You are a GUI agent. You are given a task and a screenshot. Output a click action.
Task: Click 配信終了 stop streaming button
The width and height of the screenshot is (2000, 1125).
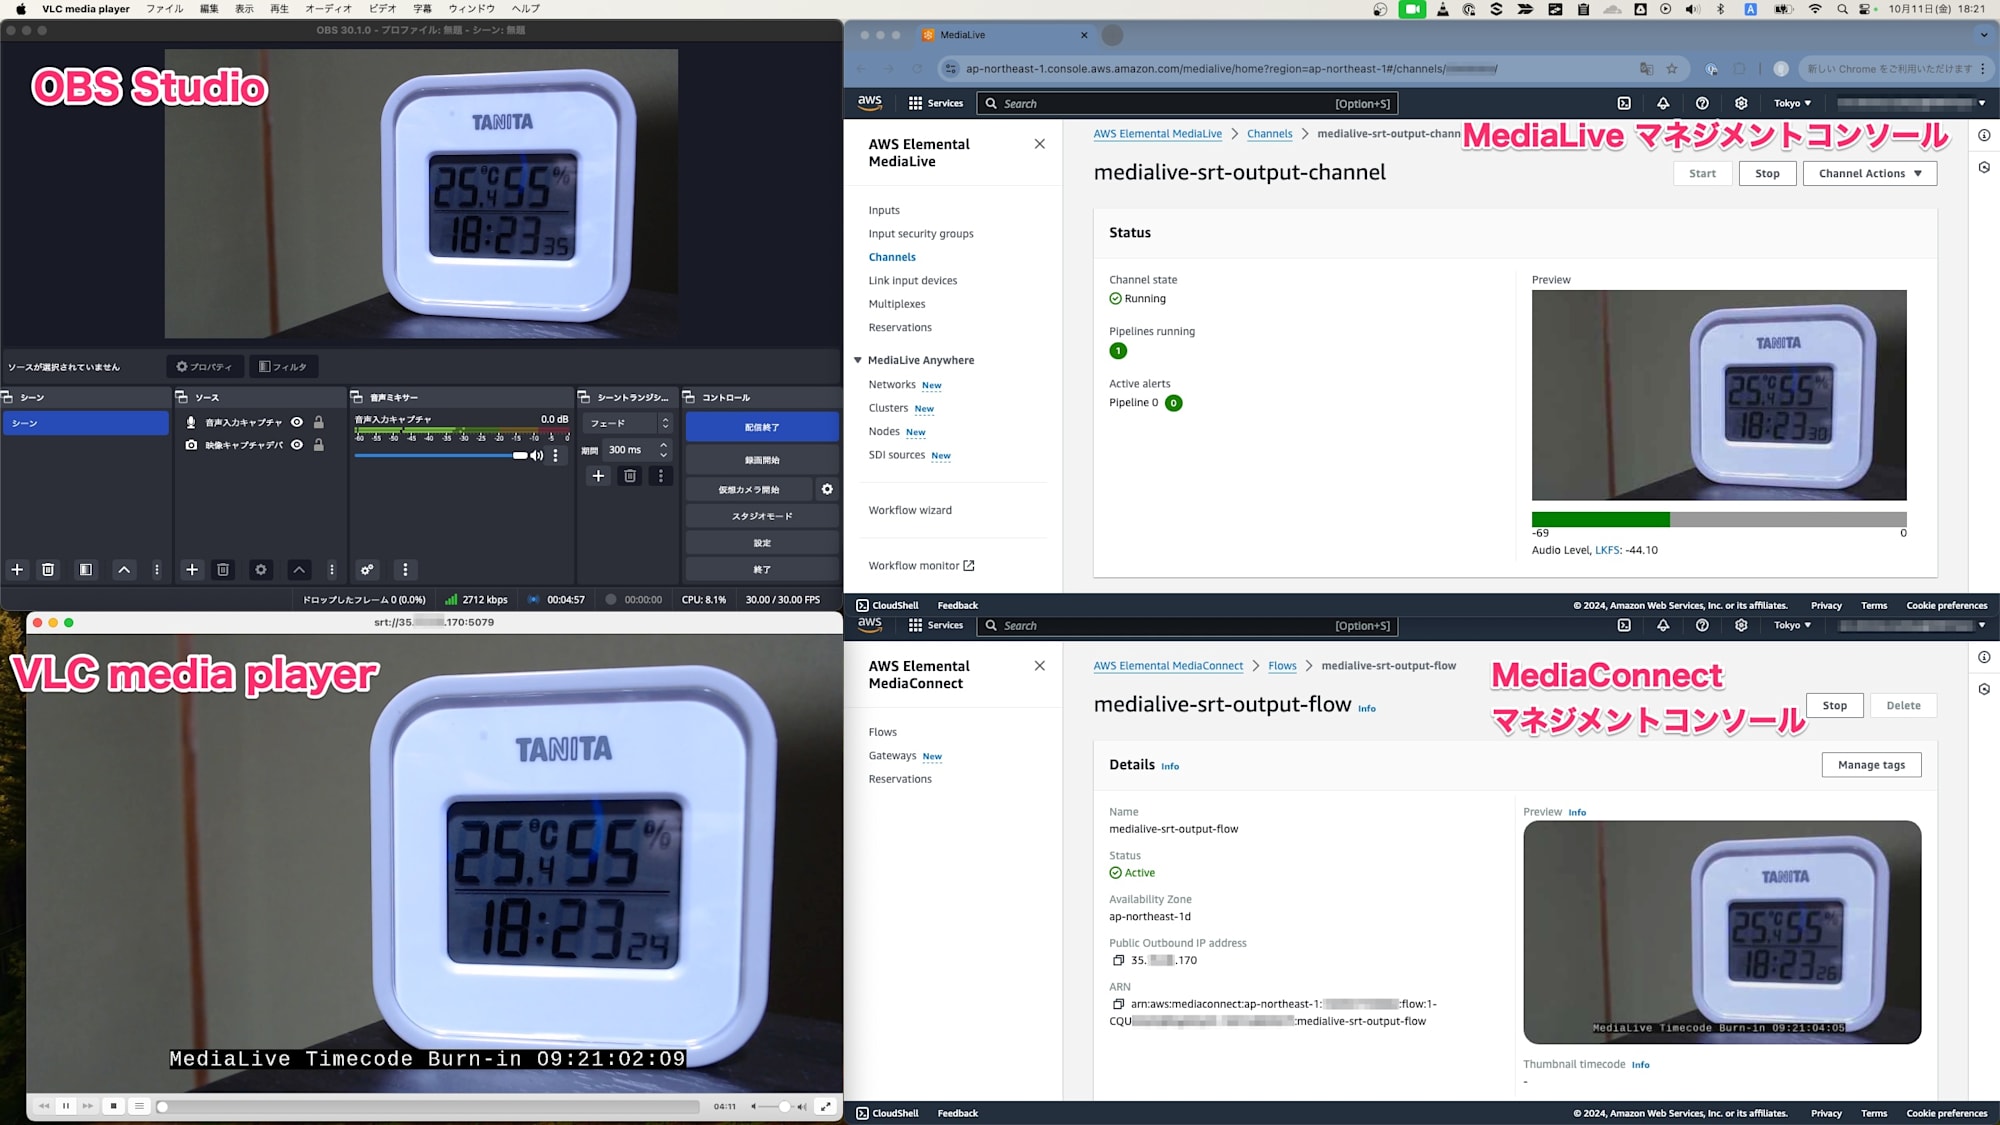point(762,427)
